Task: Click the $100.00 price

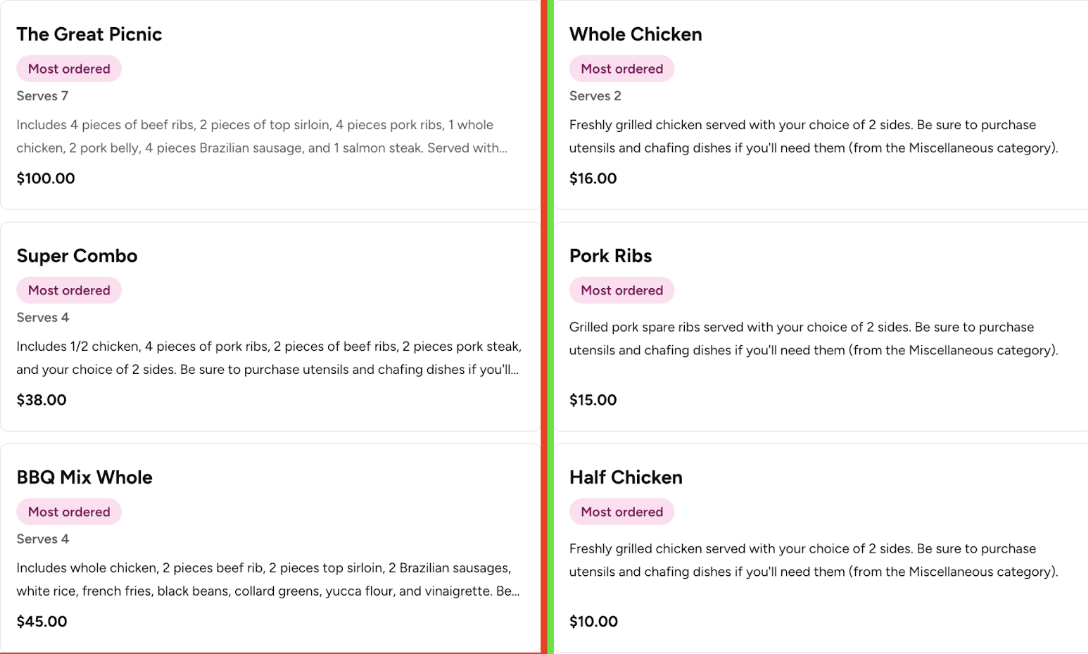Action: [46, 179]
